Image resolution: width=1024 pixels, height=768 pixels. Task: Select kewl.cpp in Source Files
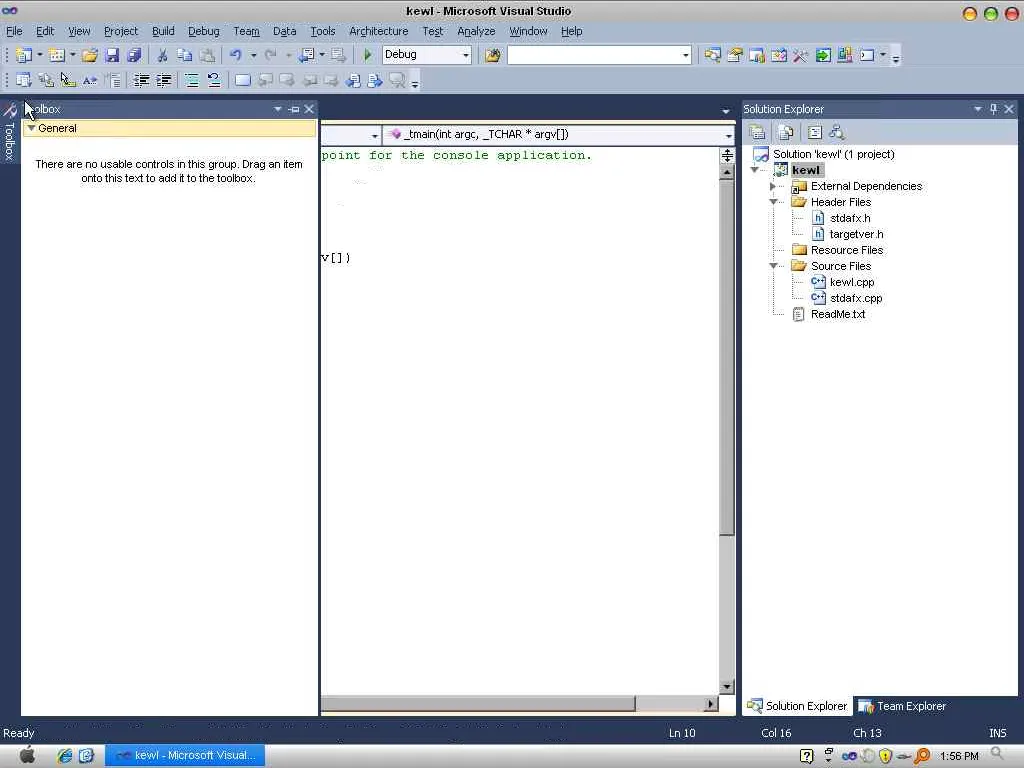click(x=852, y=282)
